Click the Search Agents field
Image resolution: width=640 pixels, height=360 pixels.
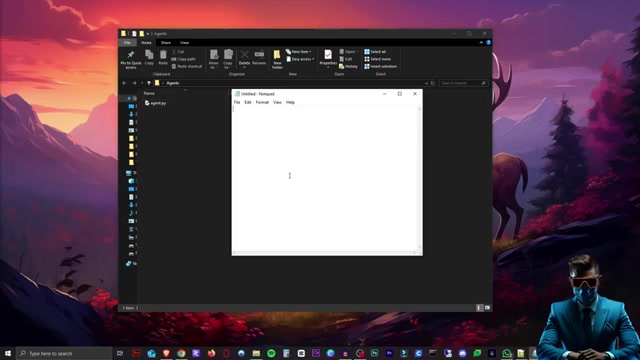click(x=464, y=83)
